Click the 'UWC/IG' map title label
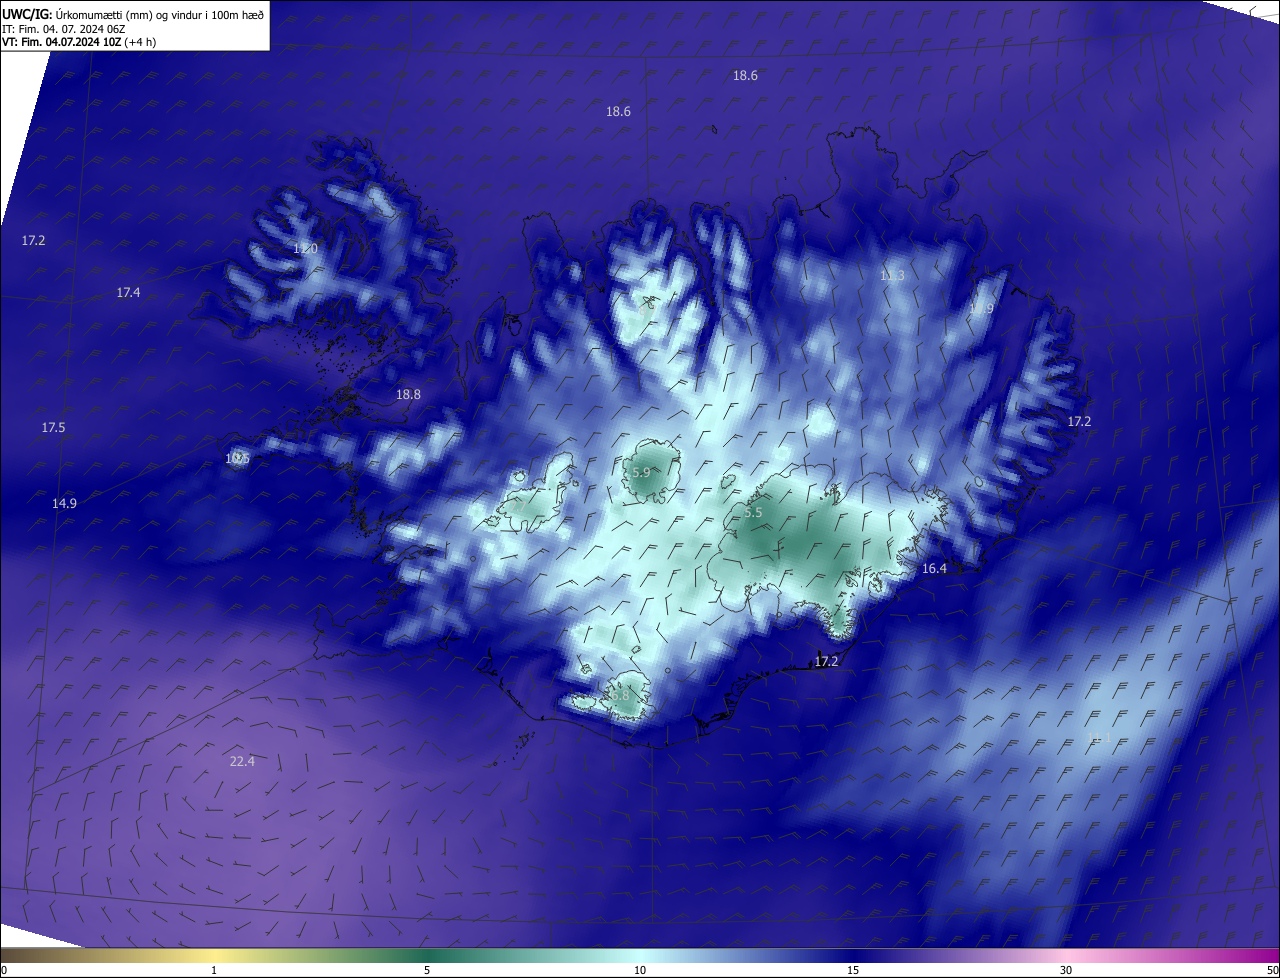Image resolution: width=1280 pixels, height=978 pixels. click(x=26, y=14)
